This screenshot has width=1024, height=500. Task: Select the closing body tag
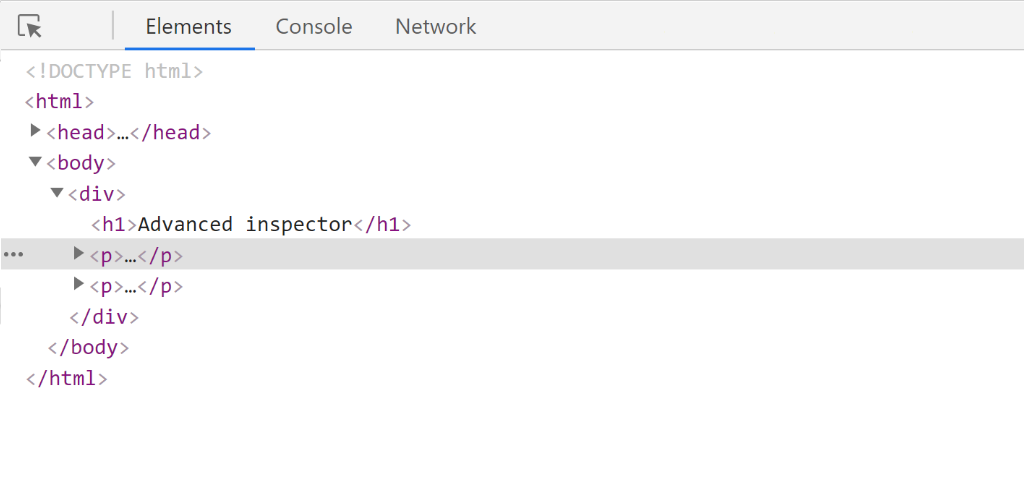pos(88,347)
